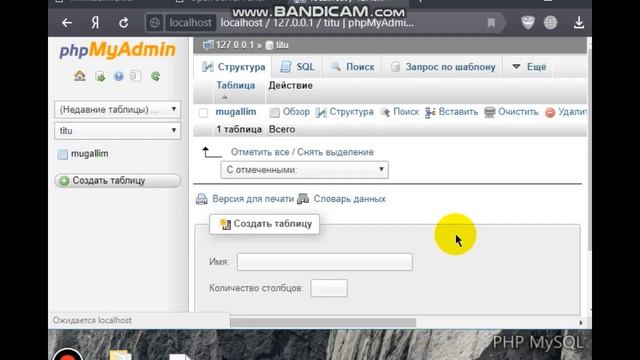Open the titu database dropdown
The width and height of the screenshot is (640, 360).
(x=118, y=131)
